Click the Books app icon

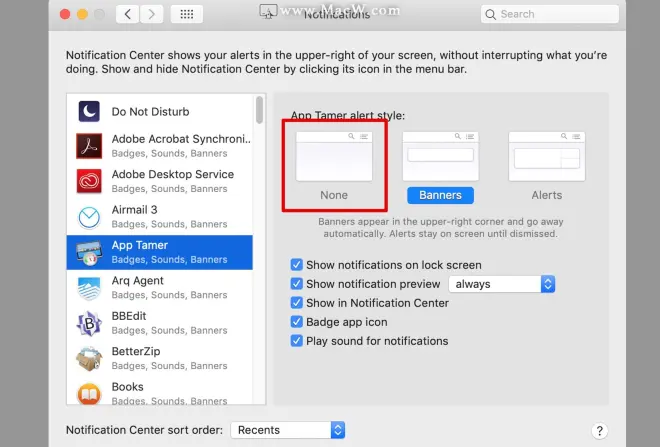click(x=89, y=394)
